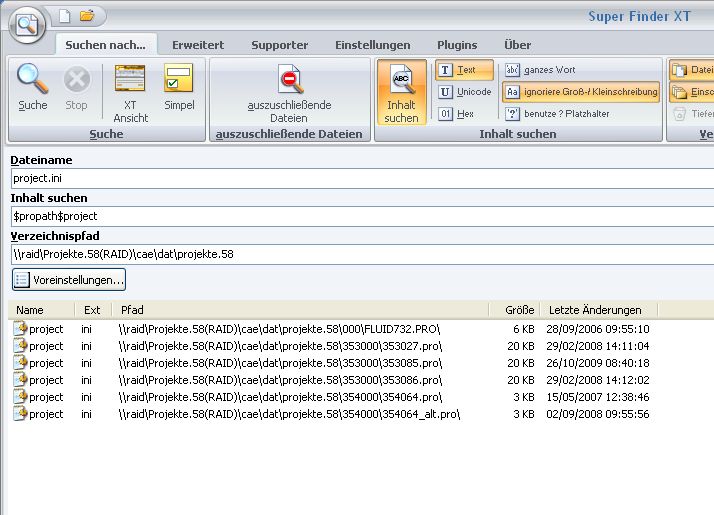Select Unicode content search mode
The image size is (714, 515).
pos(464,92)
